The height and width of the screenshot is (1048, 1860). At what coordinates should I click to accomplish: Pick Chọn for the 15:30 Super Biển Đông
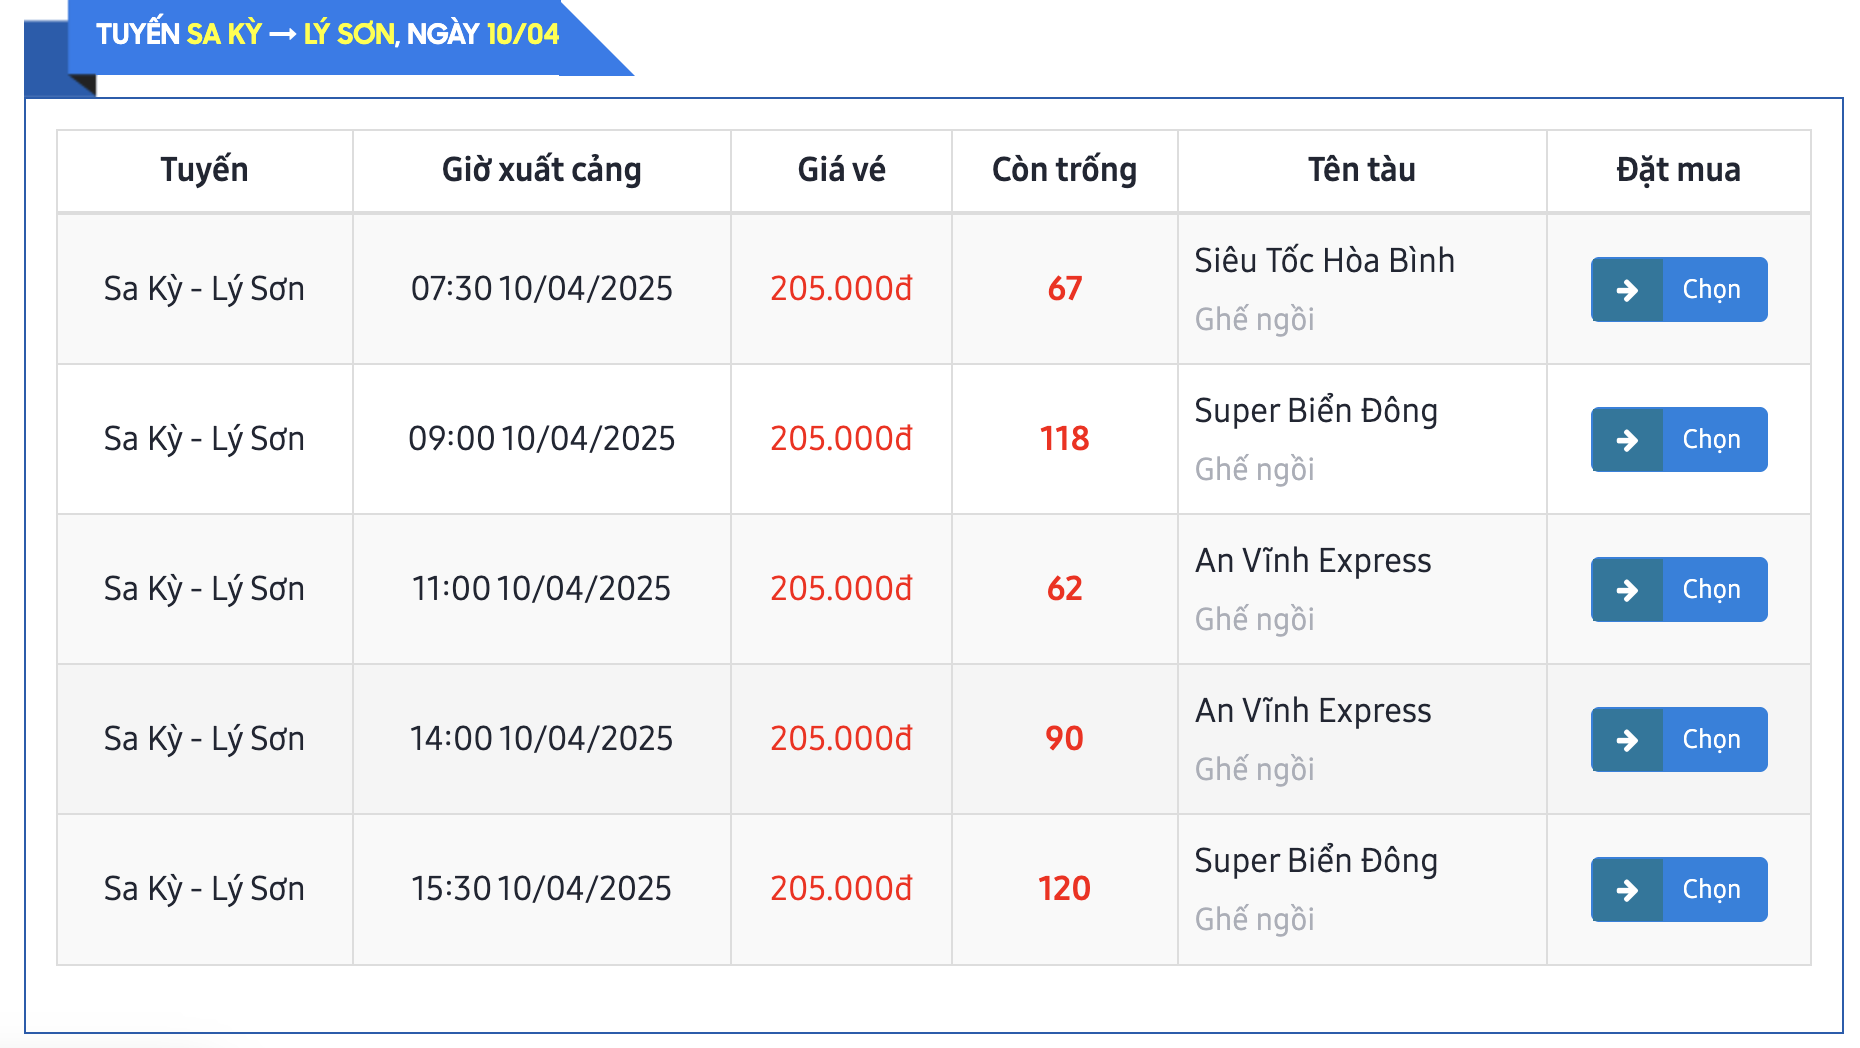point(1711,890)
